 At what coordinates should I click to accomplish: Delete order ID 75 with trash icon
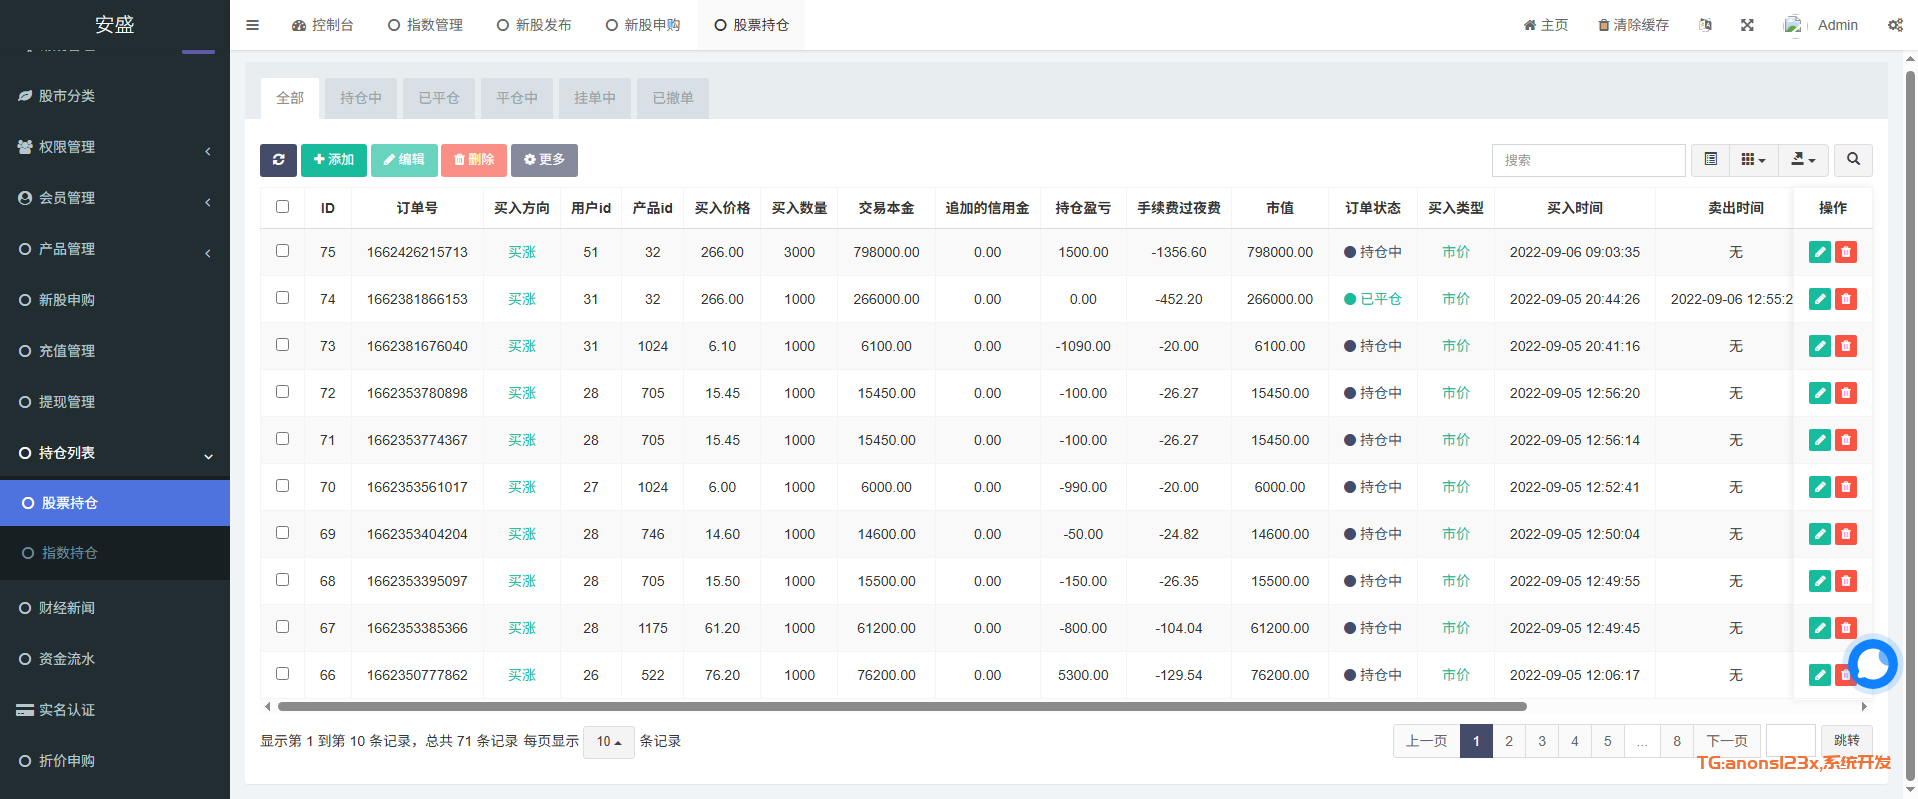[1846, 252]
